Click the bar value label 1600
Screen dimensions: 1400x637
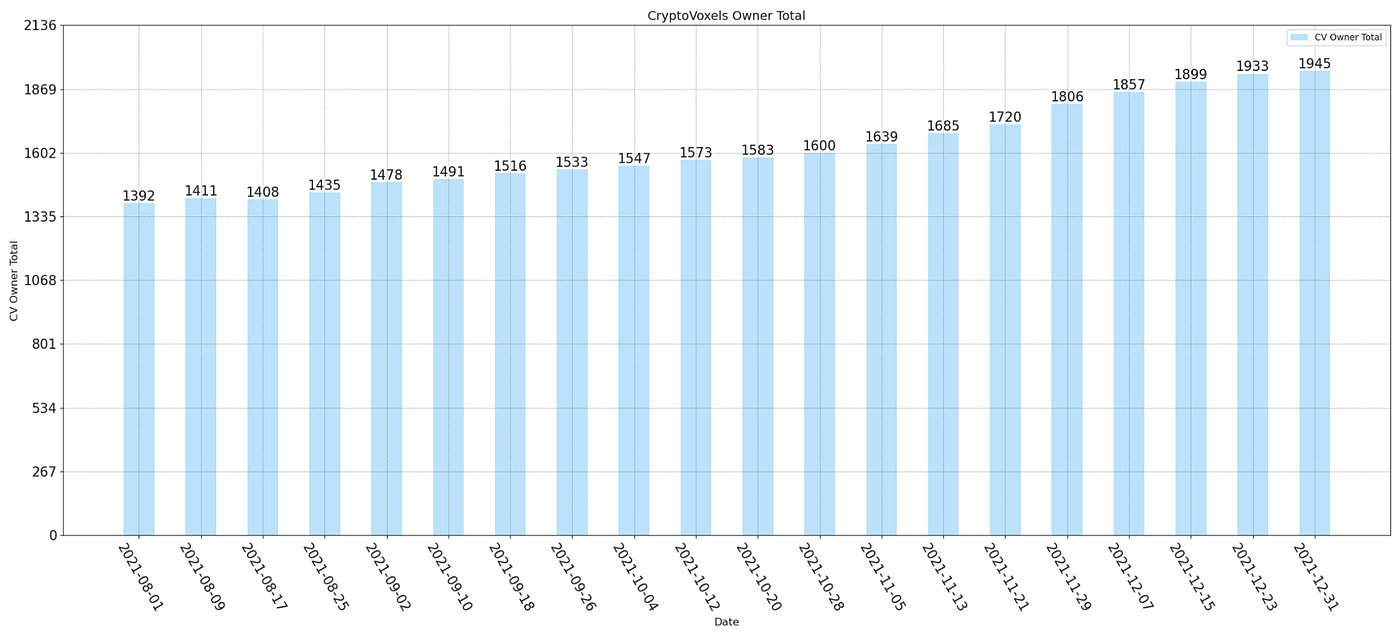click(819, 146)
